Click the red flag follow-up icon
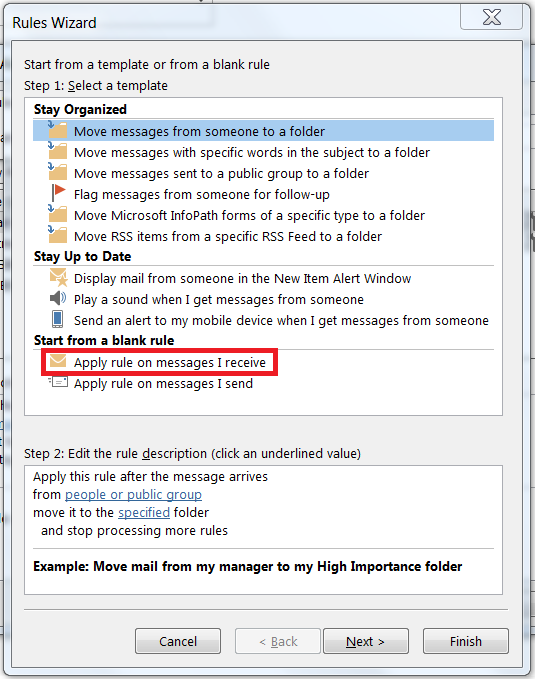The width and height of the screenshot is (535, 679). (58, 193)
